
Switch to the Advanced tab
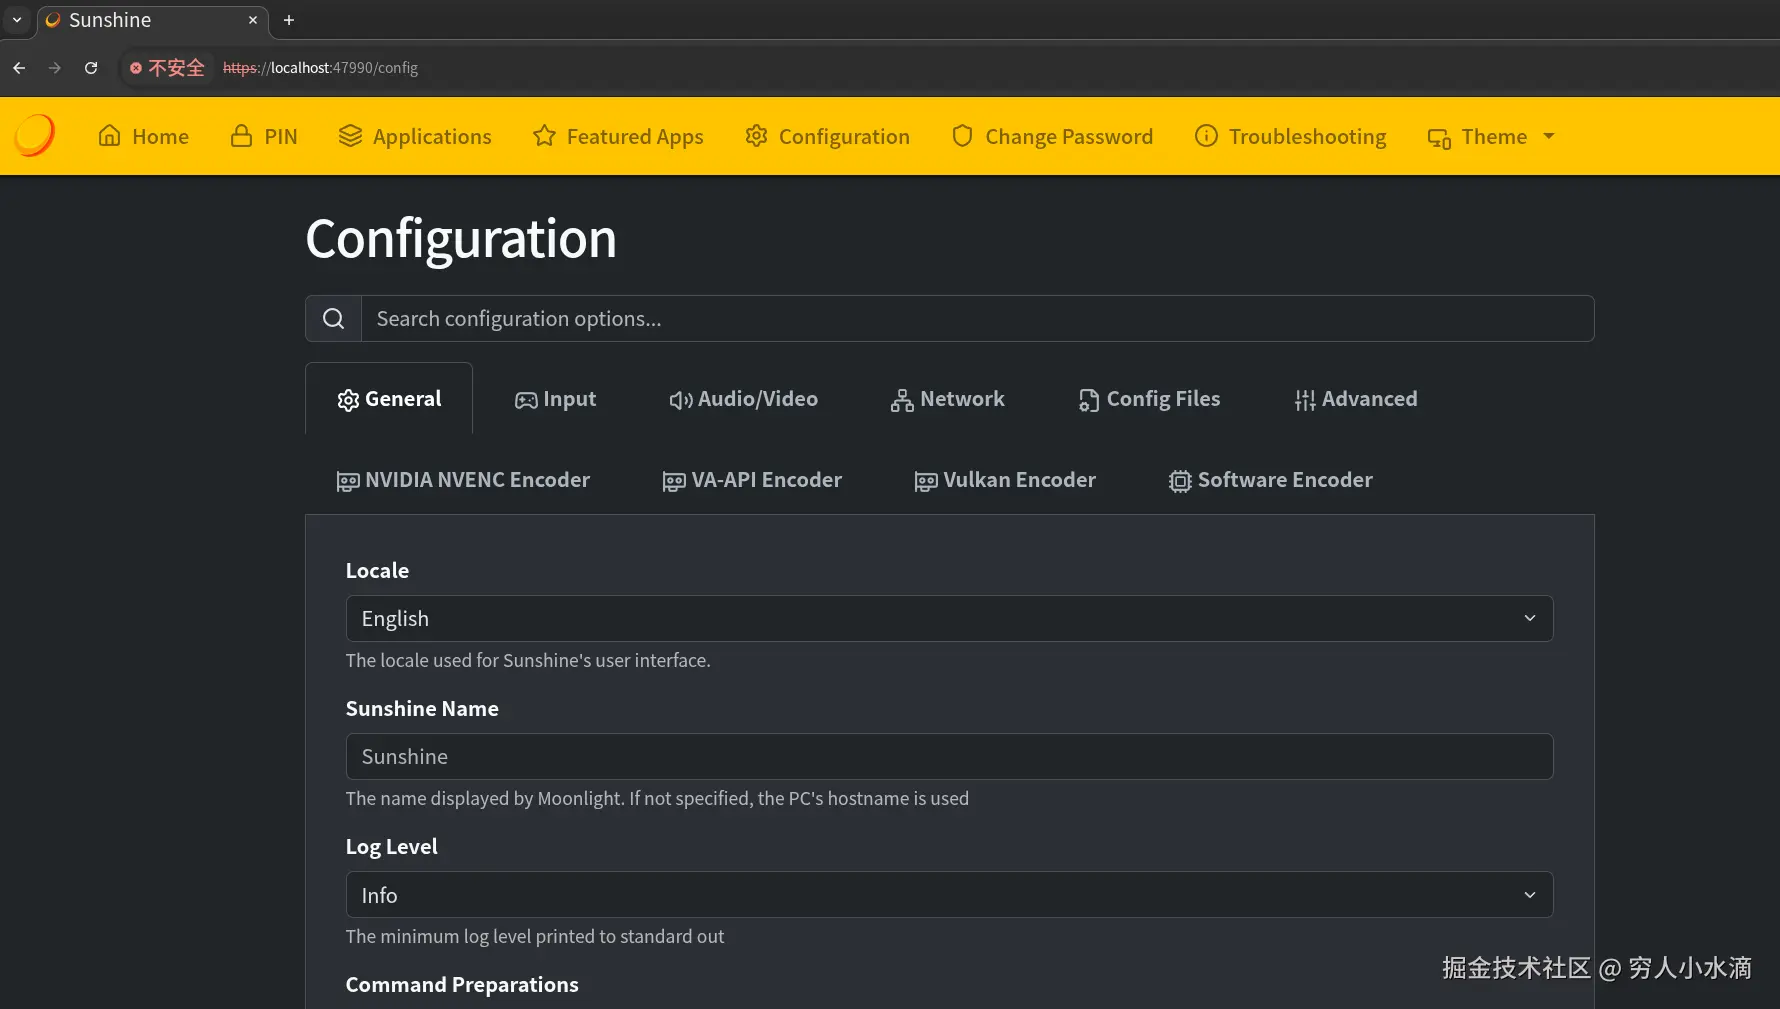(1355, 399)
